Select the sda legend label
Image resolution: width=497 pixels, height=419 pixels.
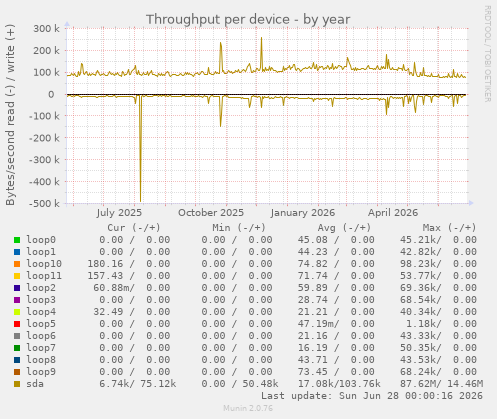35,384
